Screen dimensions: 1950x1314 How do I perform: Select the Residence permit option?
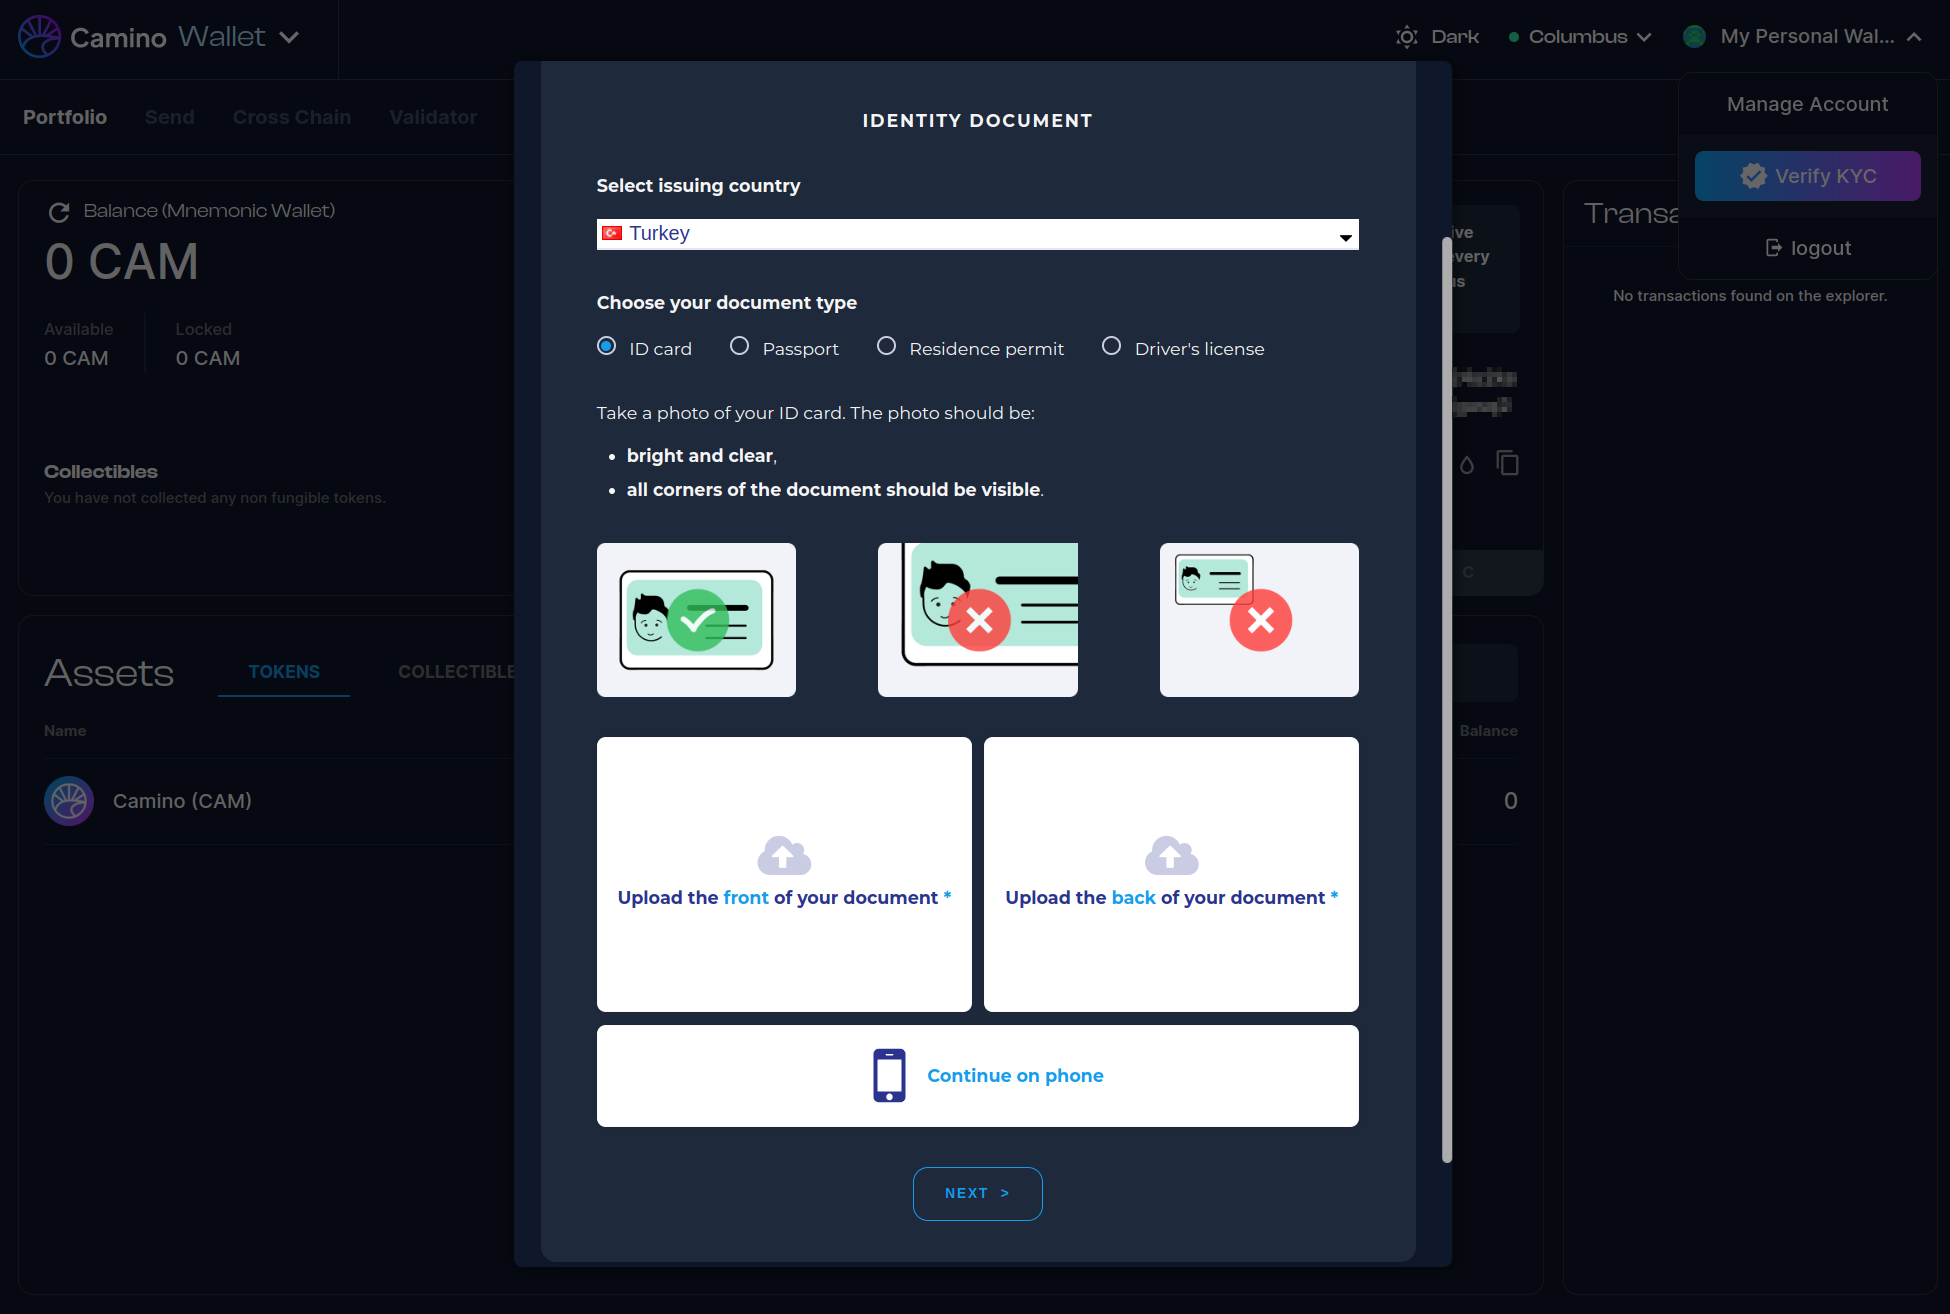(886, 346)
